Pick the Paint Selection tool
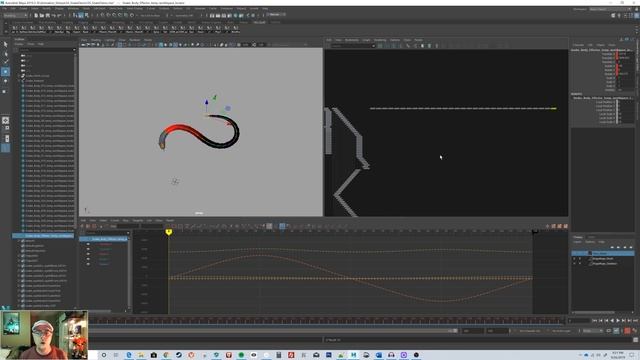 pos(5,62)
